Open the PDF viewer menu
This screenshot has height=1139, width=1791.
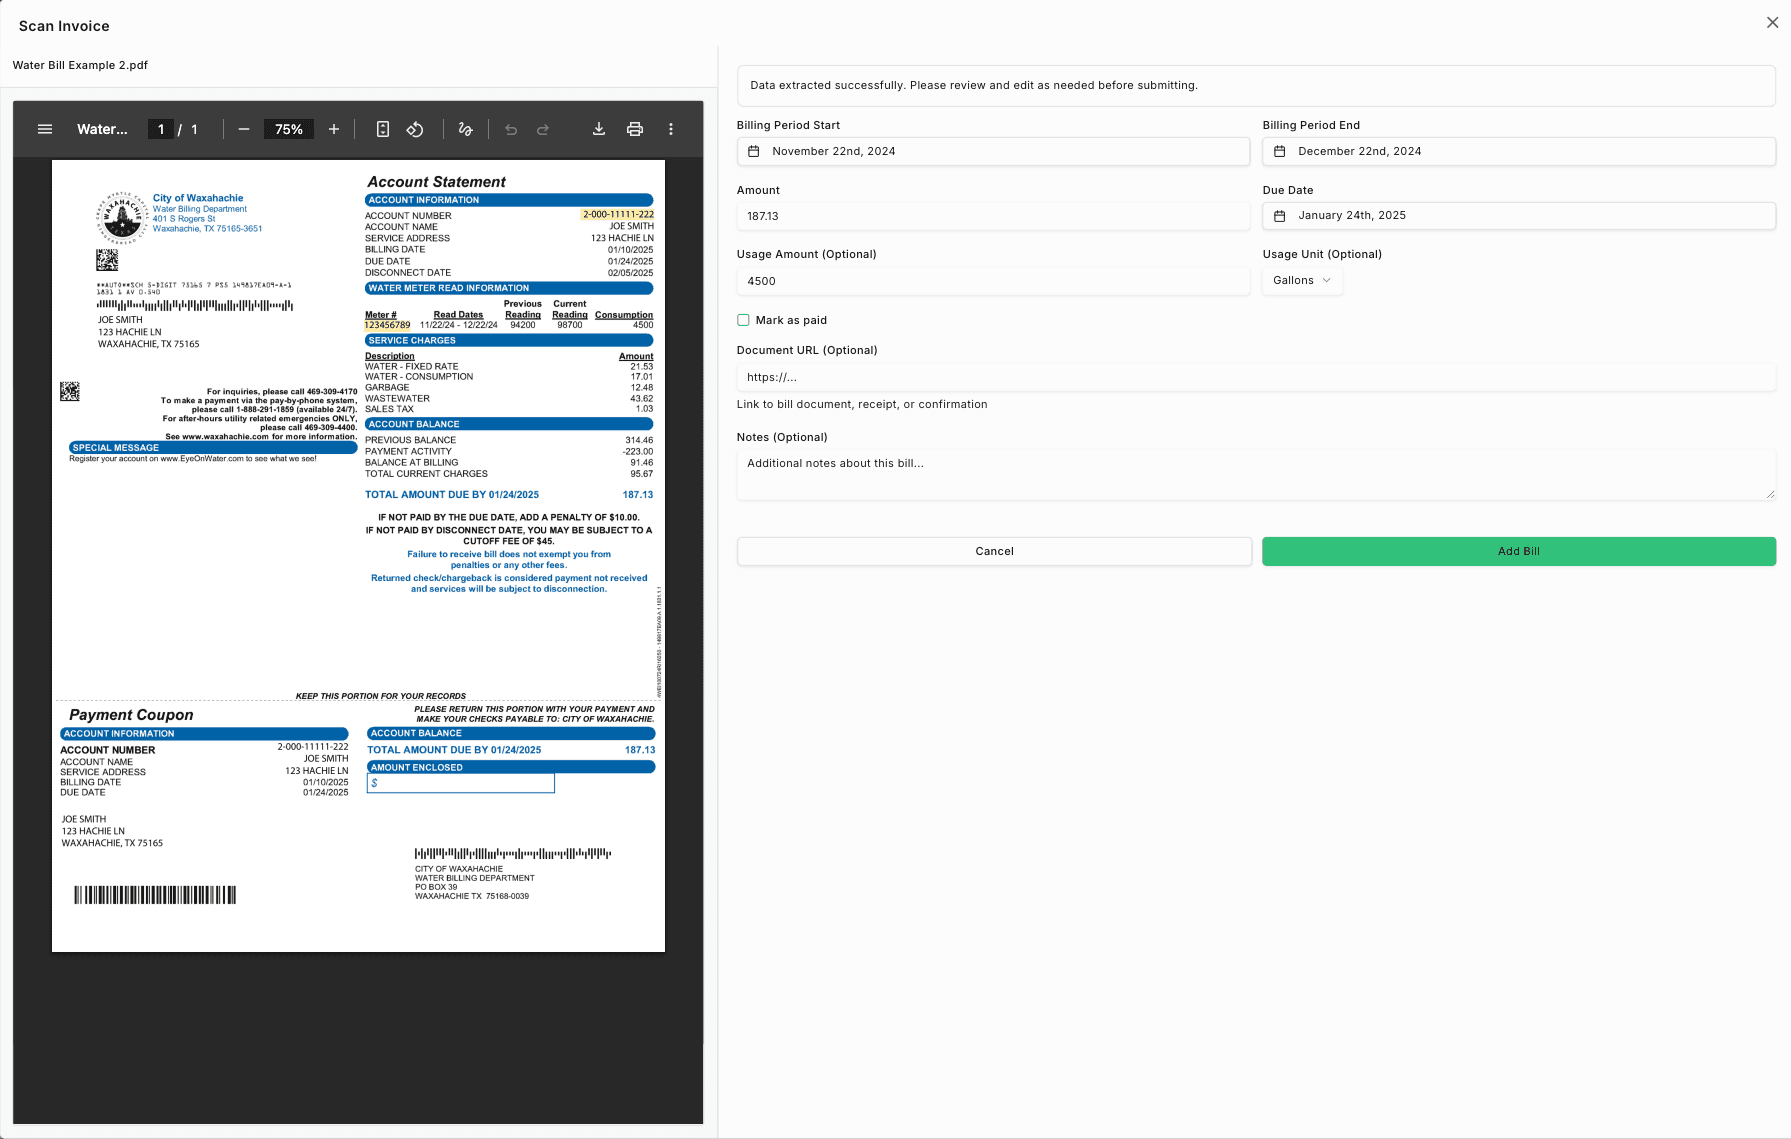[x=44, y=129]
